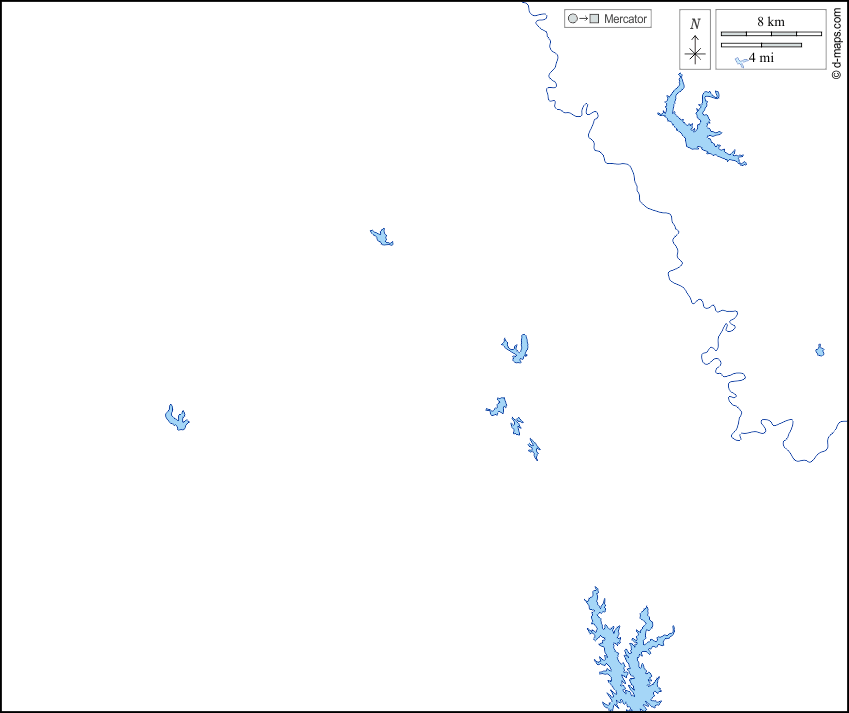Select the northernmost small lake in the map center
The width and height of the screenshot is (849, 713).
382,238
